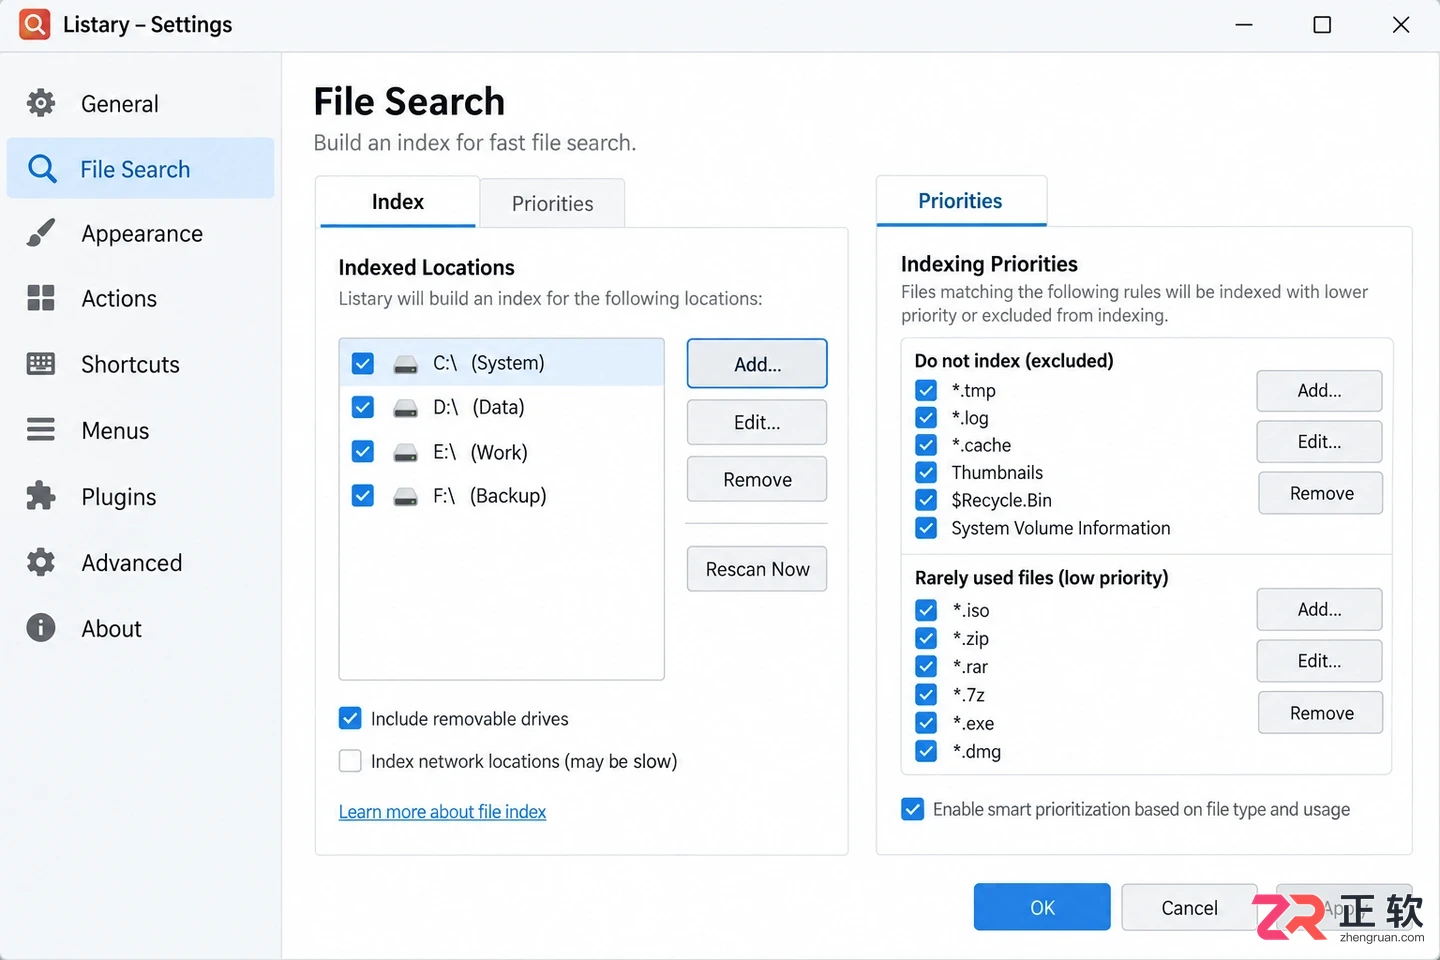The image size is (1440, 960).
Task: Click Add... for Indexed Locations
Action: click(x=757, y=364)
